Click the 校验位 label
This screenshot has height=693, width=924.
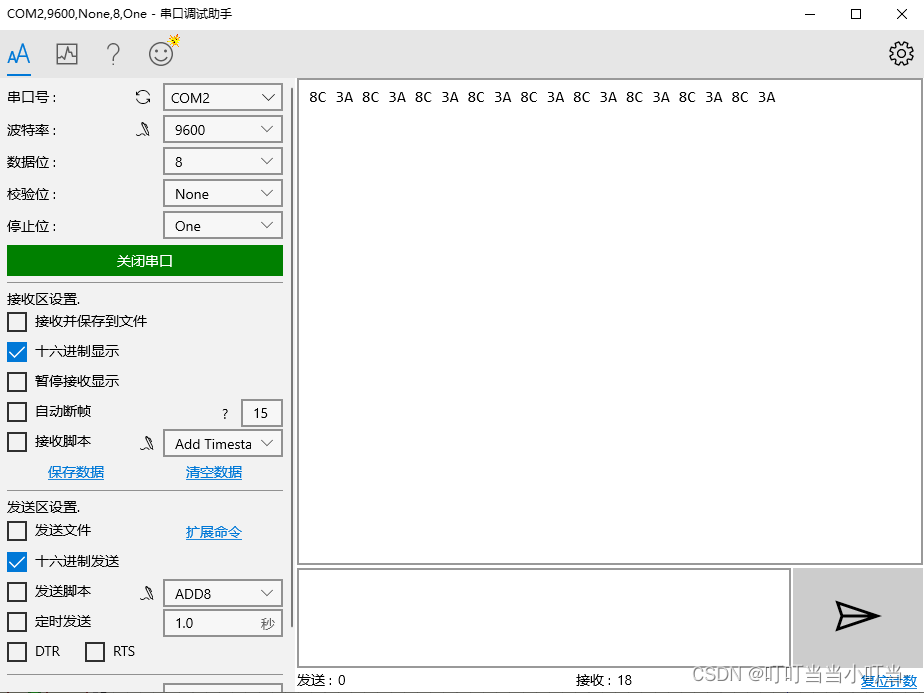(32, 194)
